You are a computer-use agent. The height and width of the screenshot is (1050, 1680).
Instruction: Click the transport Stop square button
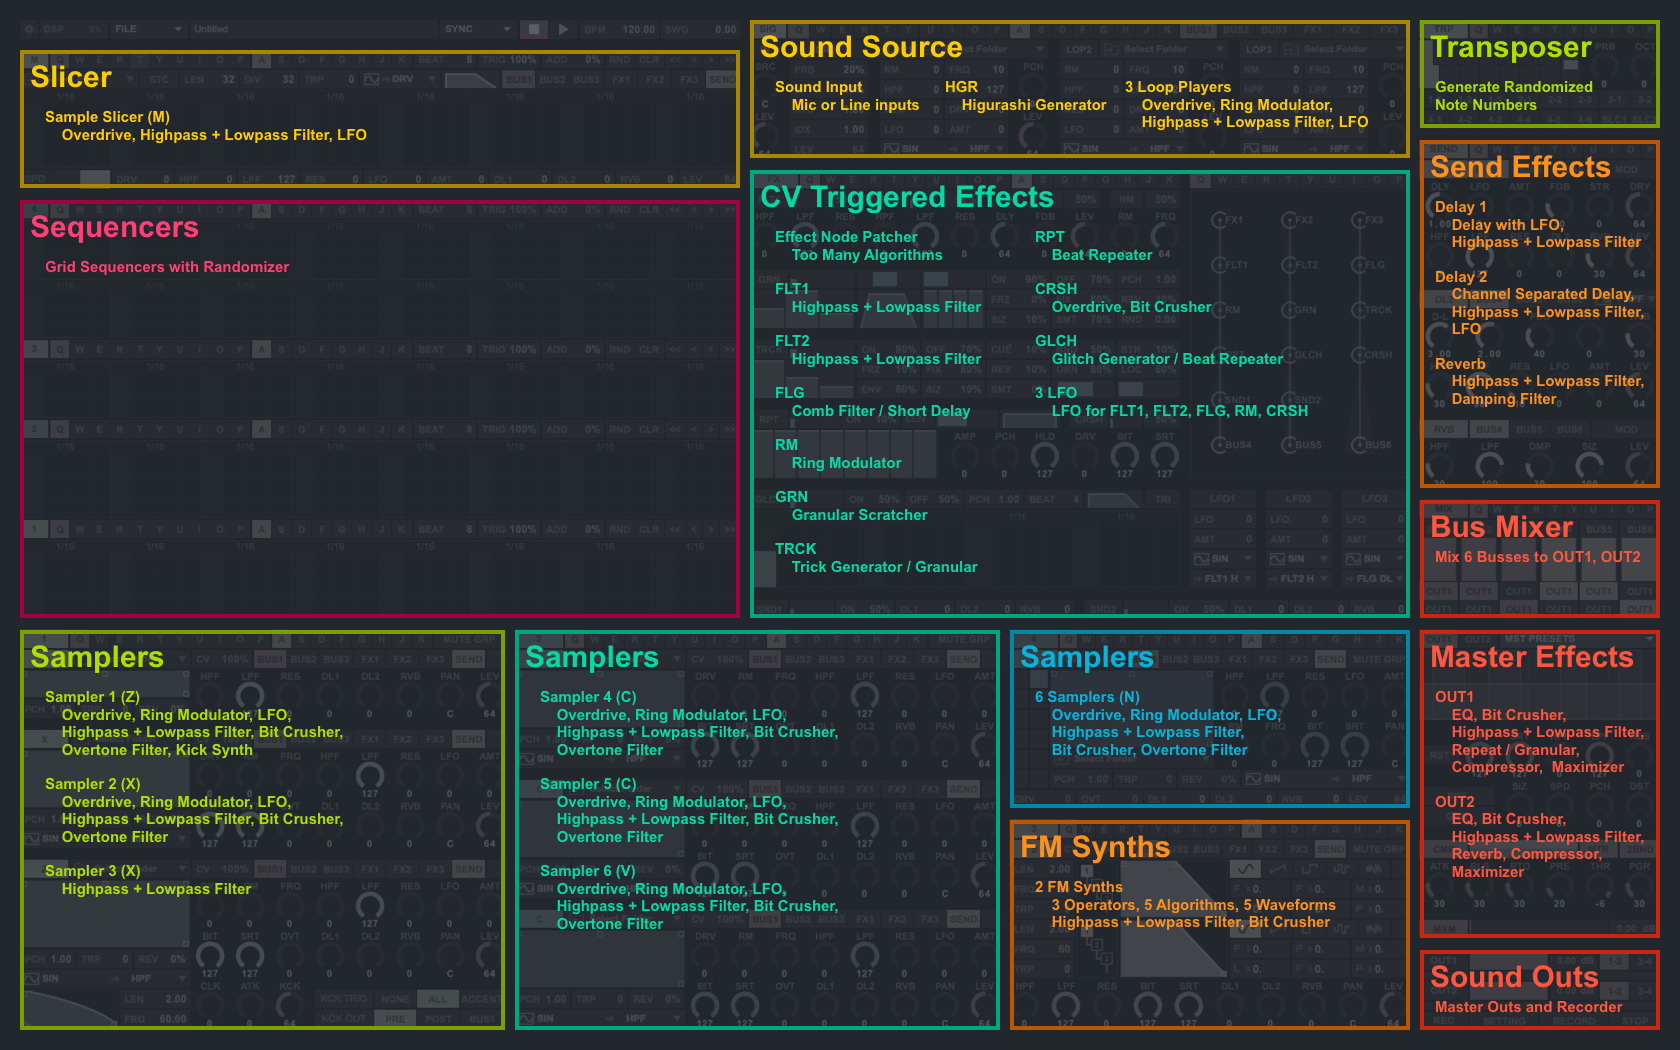pyautogui.click(x=534, y=29)
